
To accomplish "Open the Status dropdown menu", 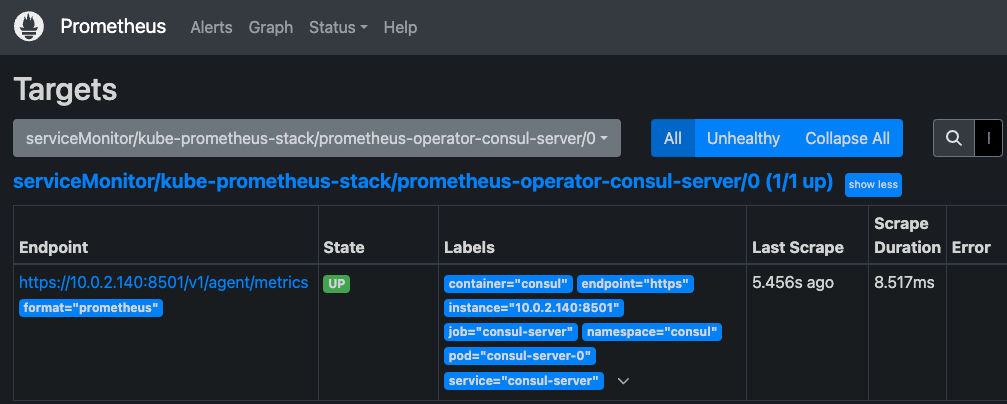I will point(338,27).
